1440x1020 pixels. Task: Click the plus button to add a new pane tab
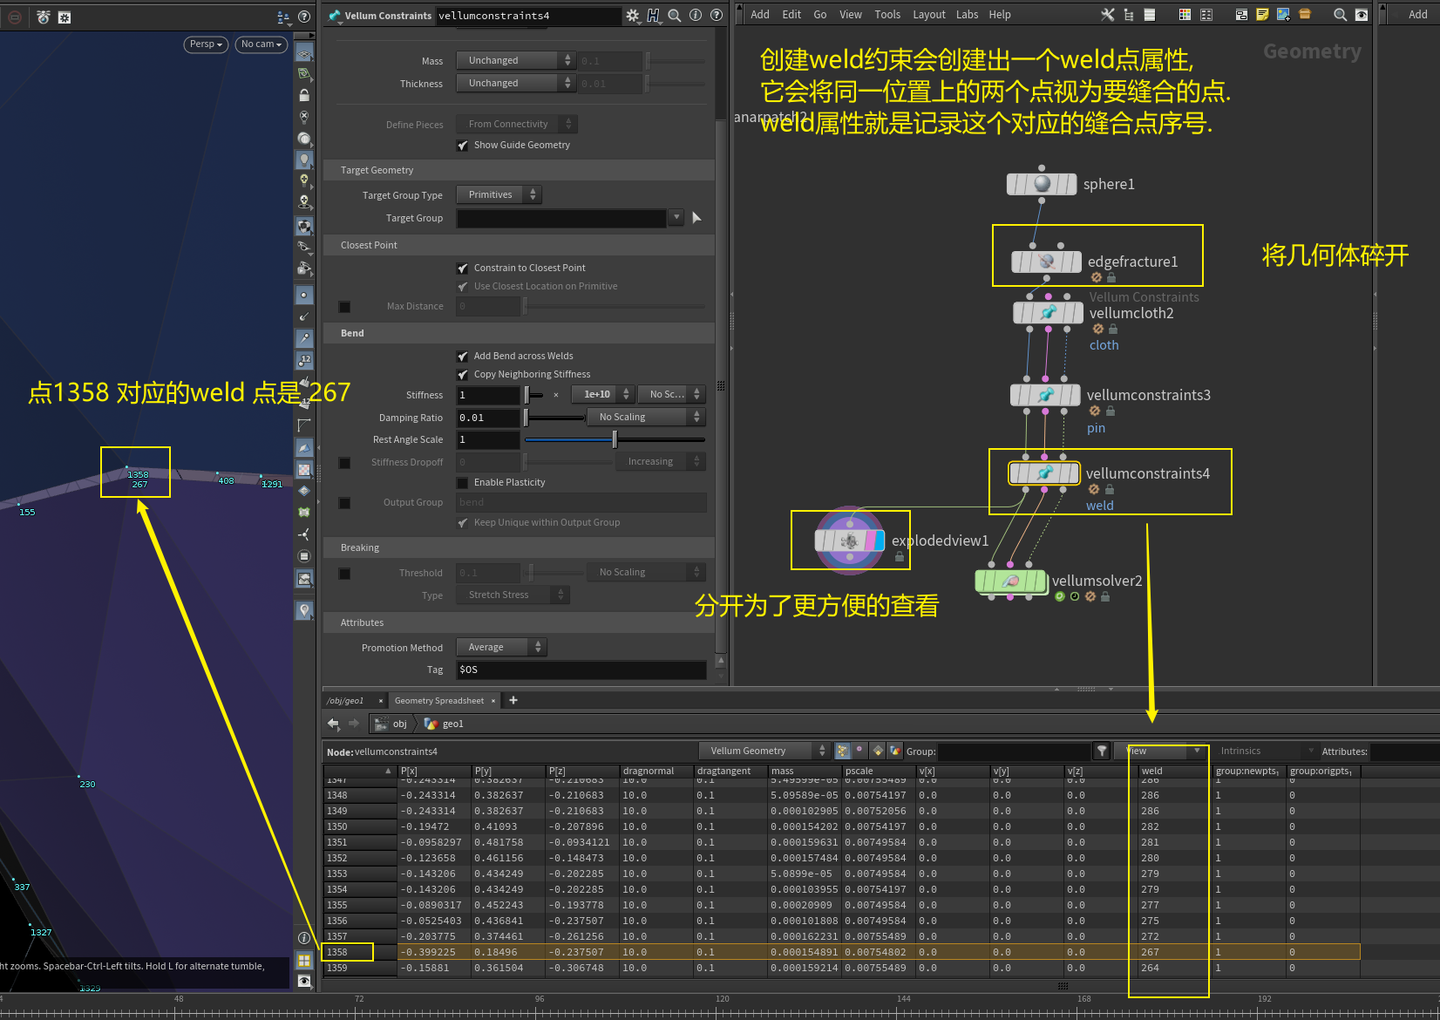513,700
